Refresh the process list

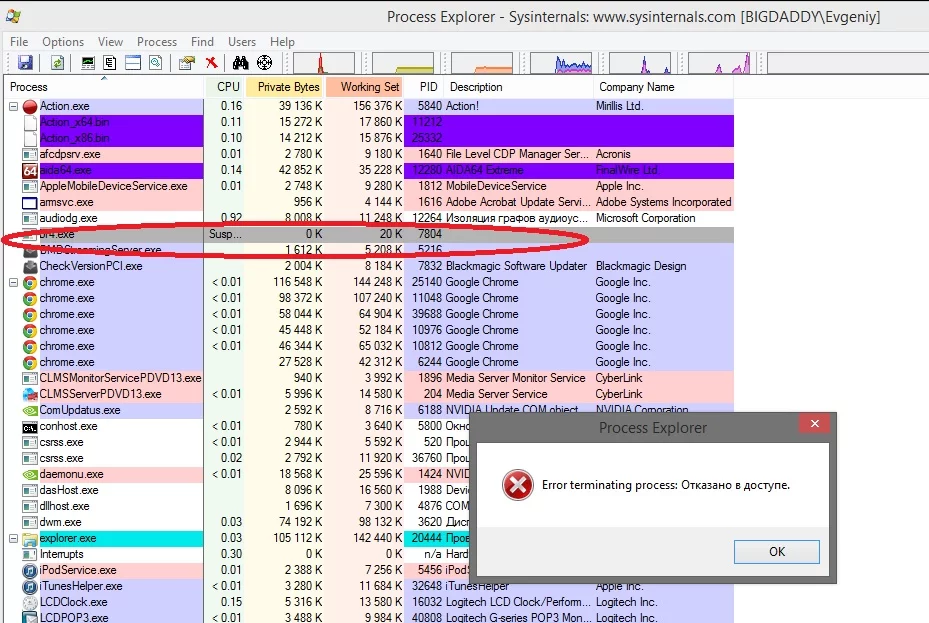click(x=58, y=62)
